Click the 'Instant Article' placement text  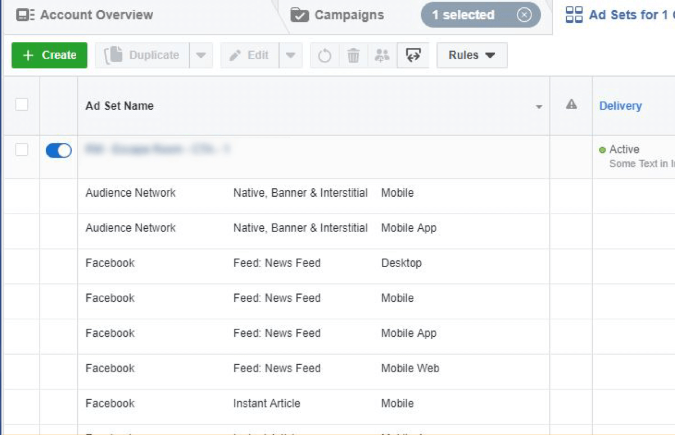[266, 404]
